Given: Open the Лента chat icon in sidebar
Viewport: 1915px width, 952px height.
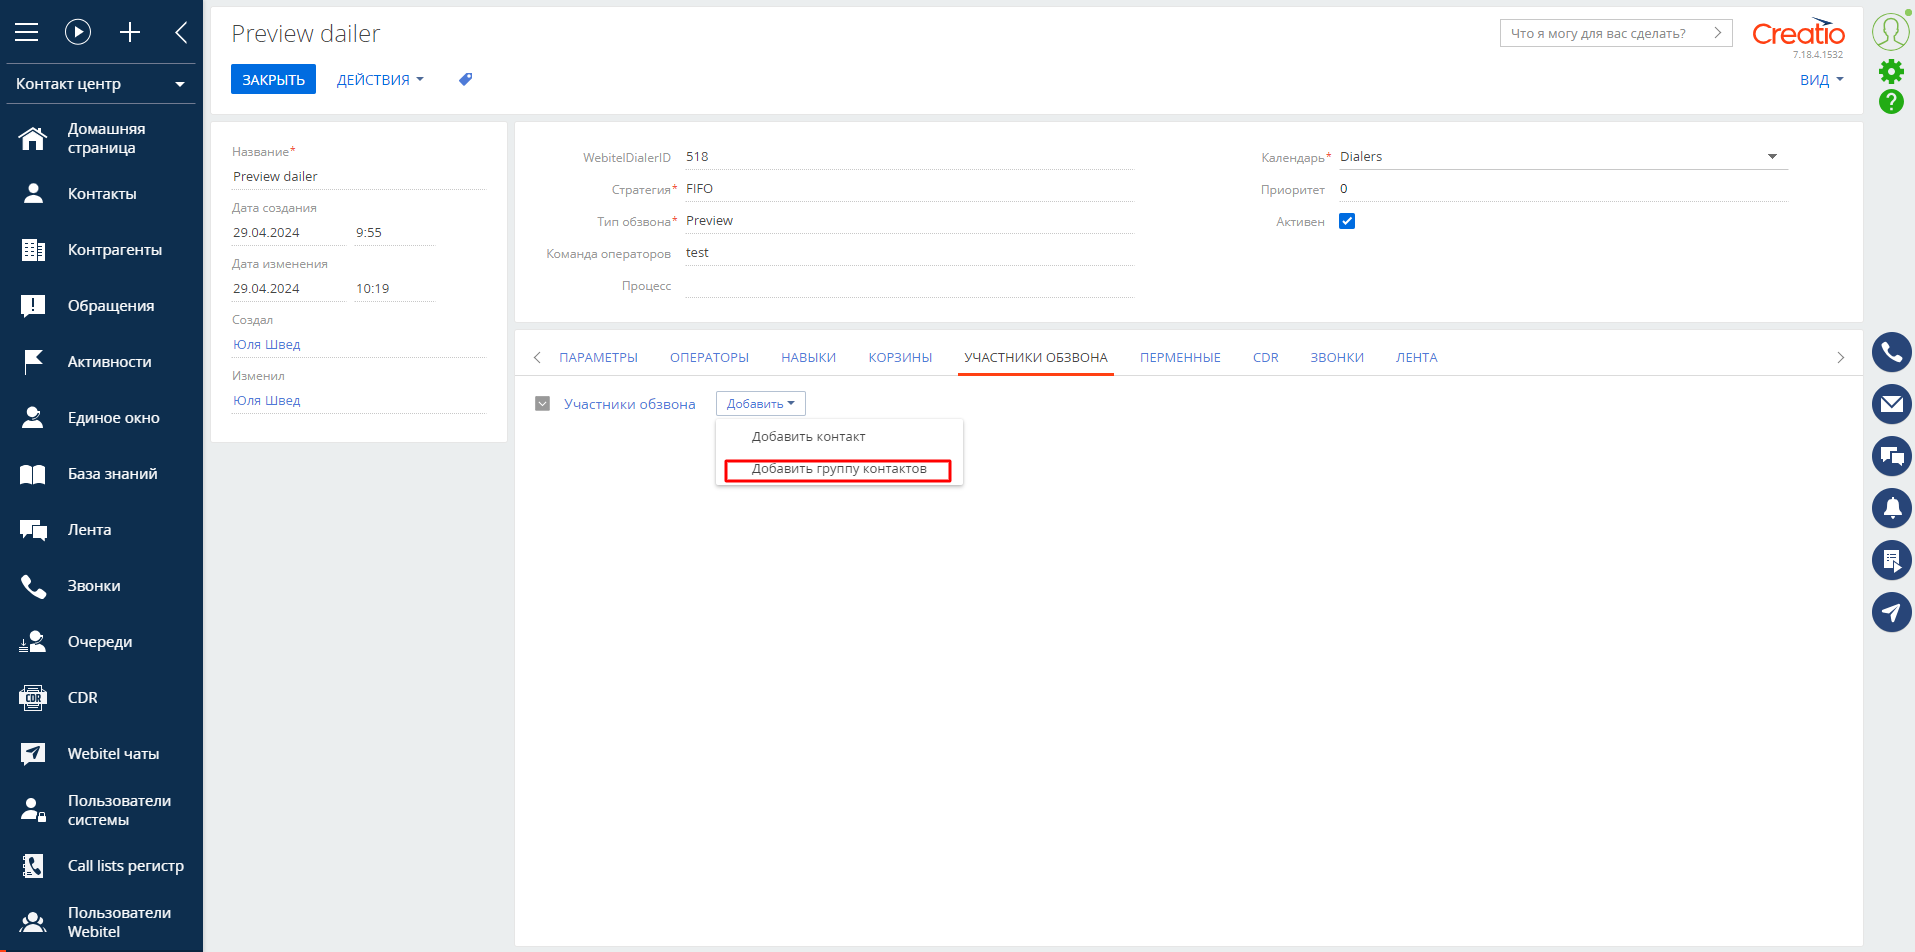Looking at the screenshot, I should [x=33, y=530].
